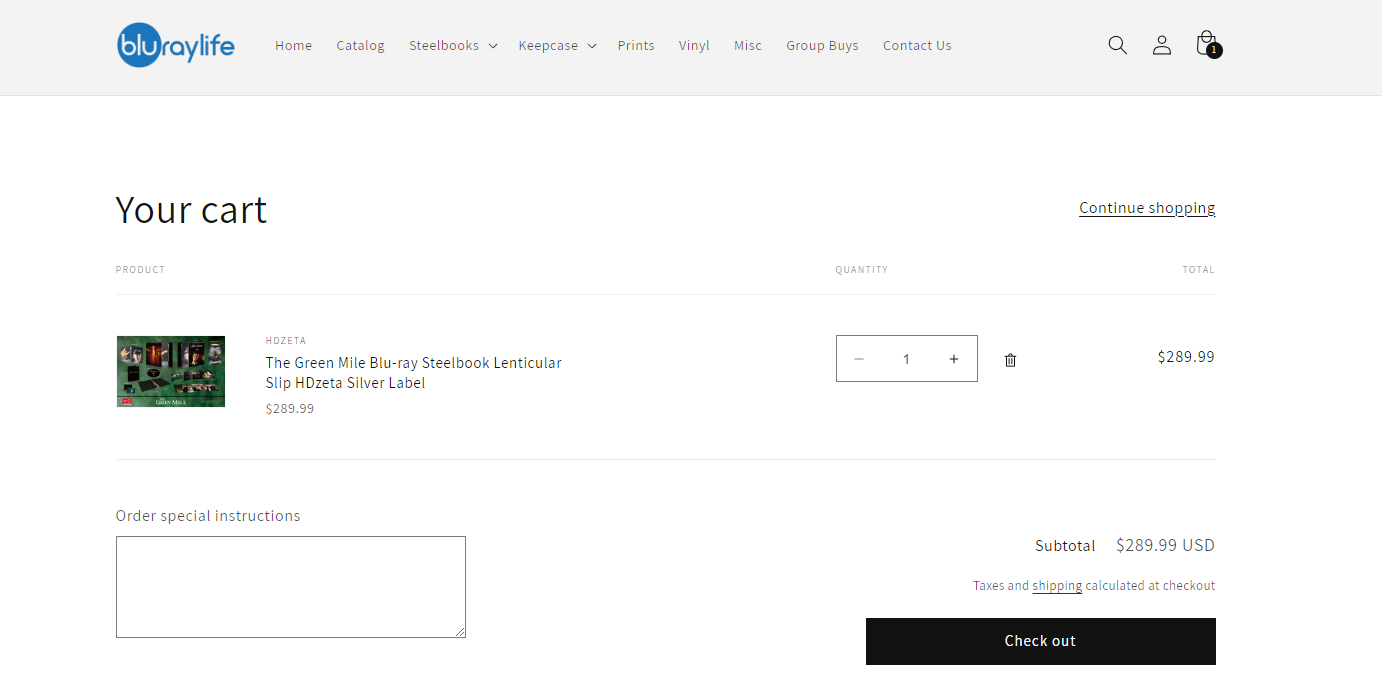1382x689 pixels.
Task: Expand the Steelbooks dropdown menu
Action: pyautogui.click(x=453, y=45)
